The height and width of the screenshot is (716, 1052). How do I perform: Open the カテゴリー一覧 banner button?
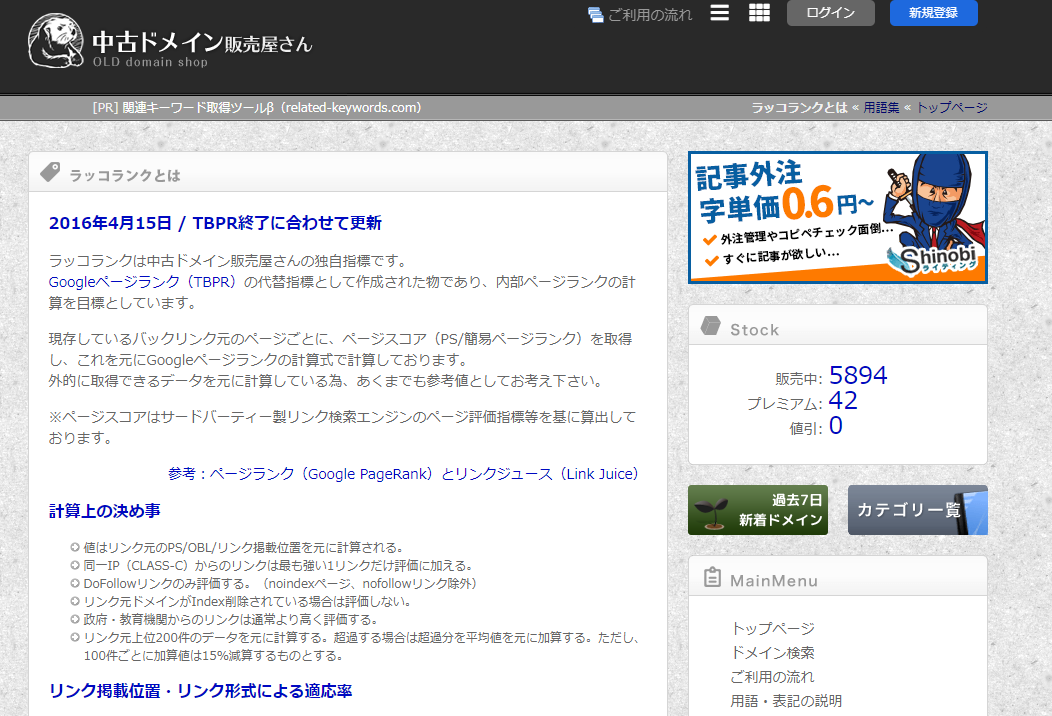click(917, 510)
